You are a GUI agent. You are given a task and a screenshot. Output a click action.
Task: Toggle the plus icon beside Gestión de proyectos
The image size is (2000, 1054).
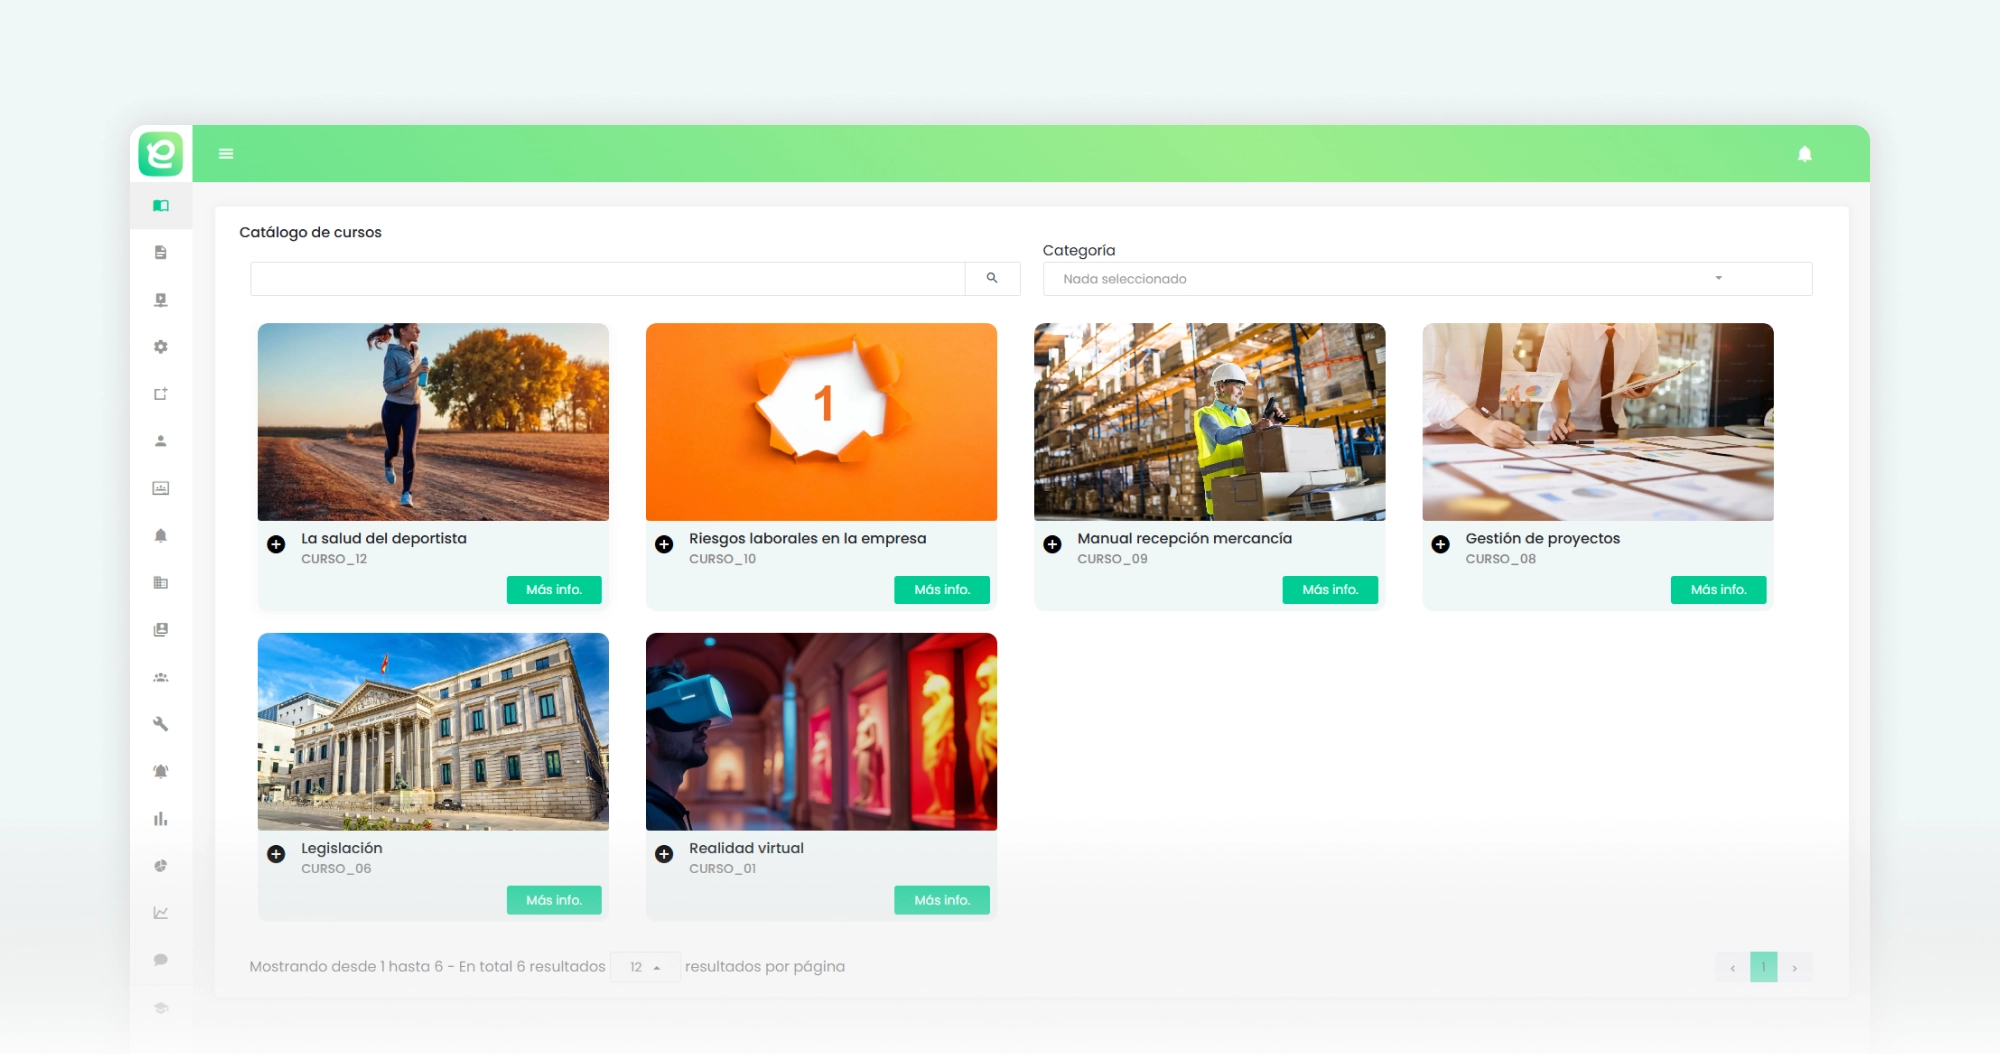1440,545
